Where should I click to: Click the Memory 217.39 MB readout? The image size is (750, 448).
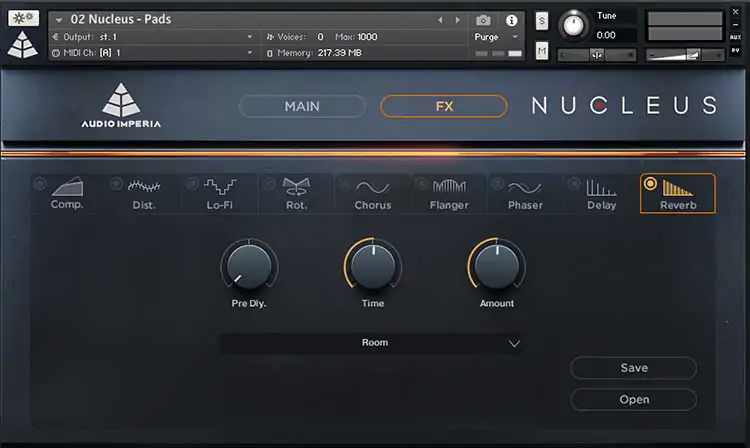pyautogui.click(x=340, y=53)
